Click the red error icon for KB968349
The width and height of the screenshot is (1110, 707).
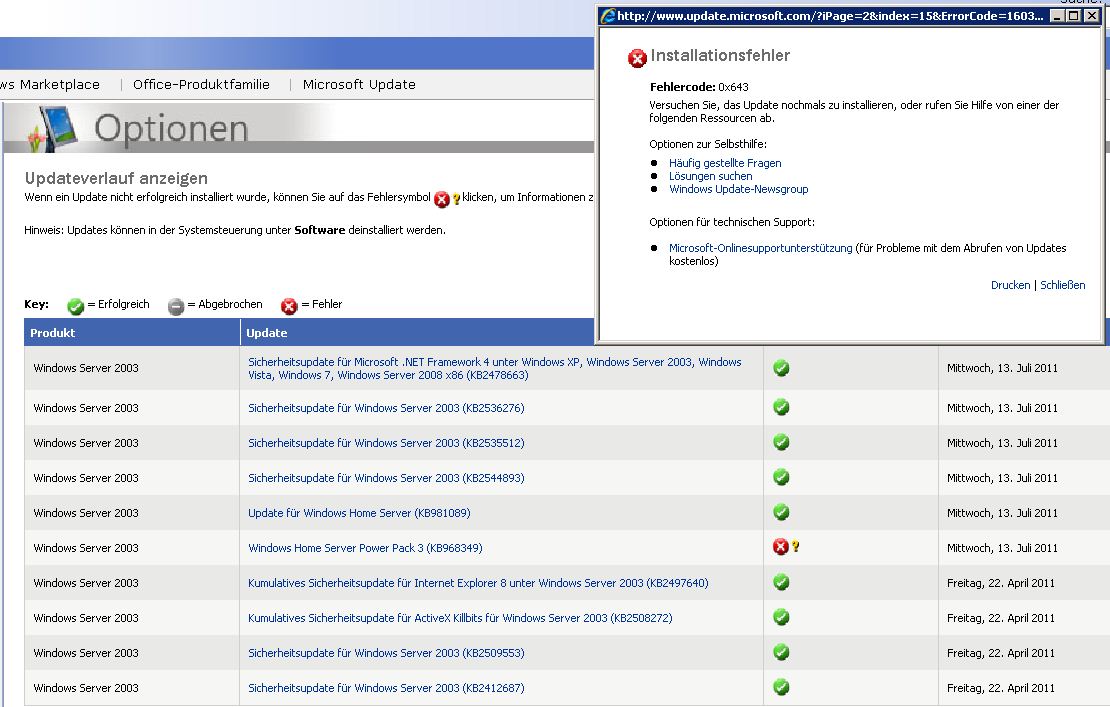coord(781,546)
